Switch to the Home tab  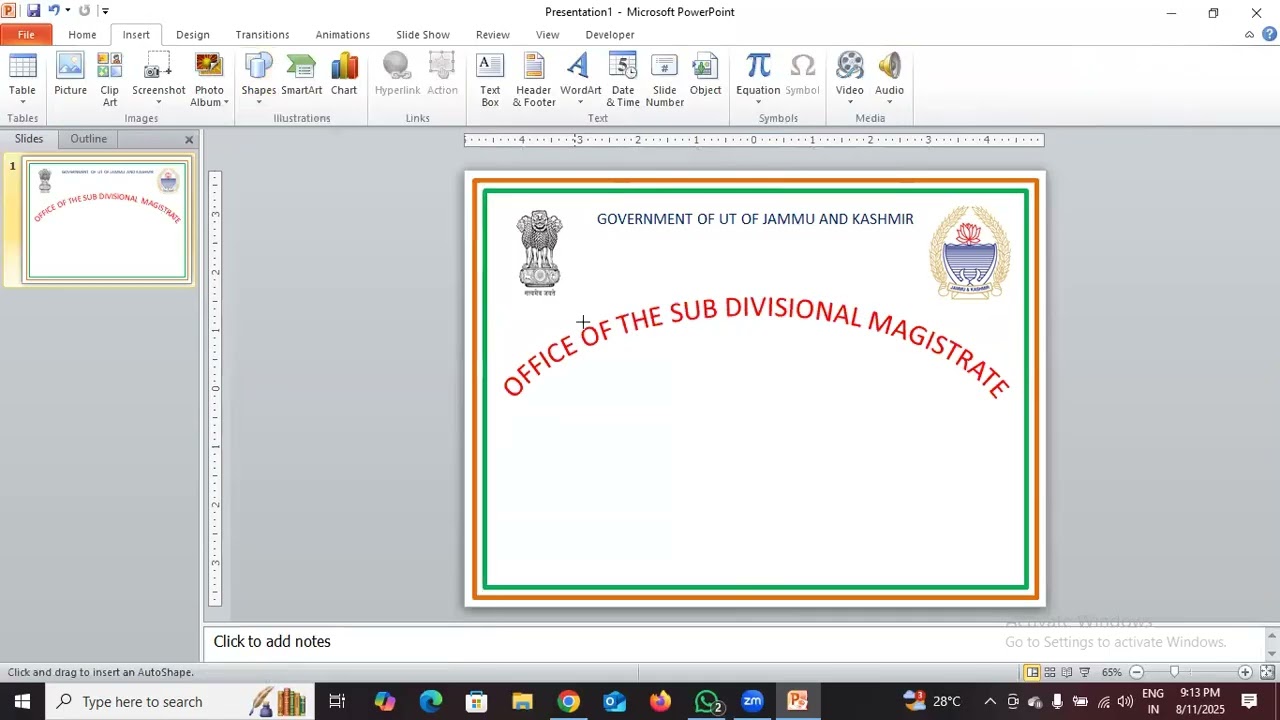point(82,35)
